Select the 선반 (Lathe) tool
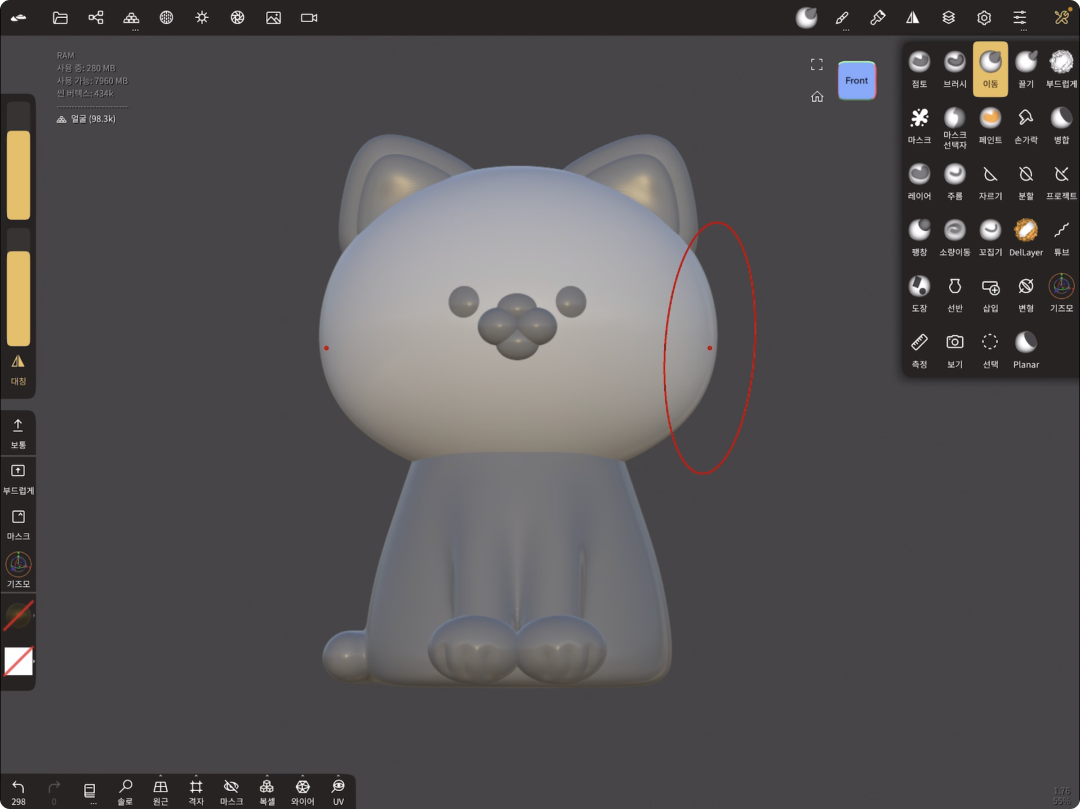Viewport: 1080px width, 809px height. click(x=955, y=294)
